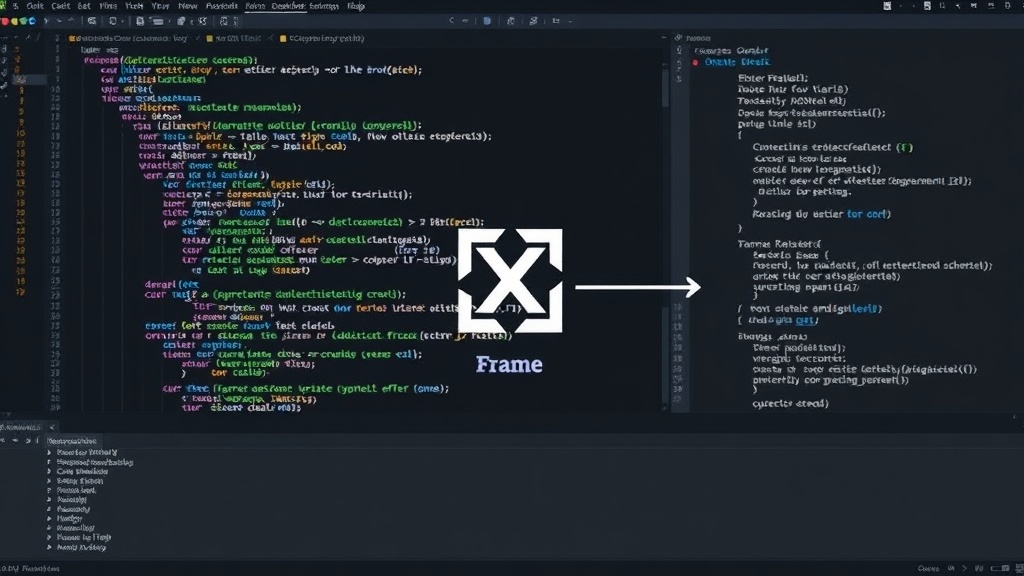1024x576 pixels.
Task: Open the first editor tab with the orange file icon
Action: (129, 39)
